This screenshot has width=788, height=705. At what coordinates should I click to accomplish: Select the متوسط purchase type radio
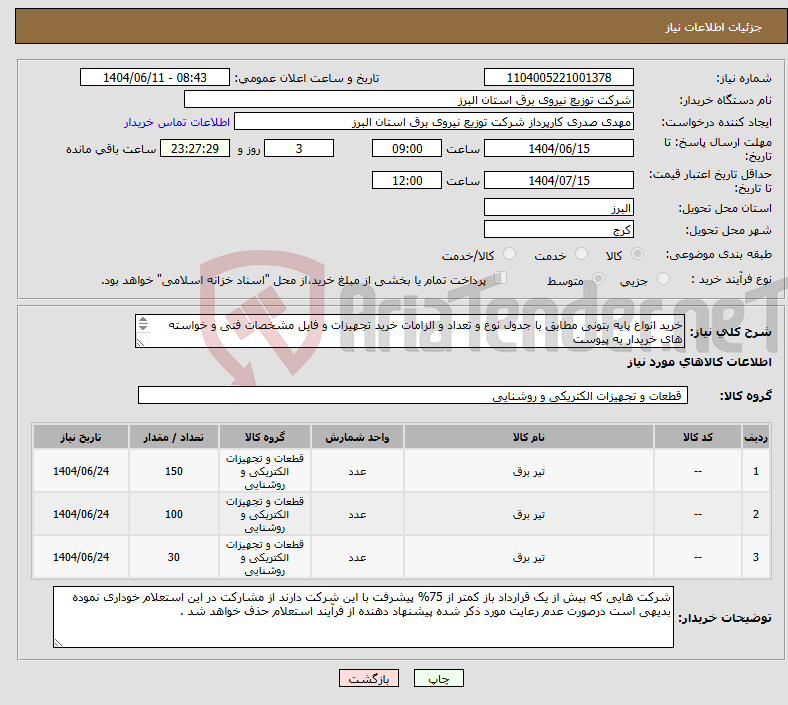(598, 279)
